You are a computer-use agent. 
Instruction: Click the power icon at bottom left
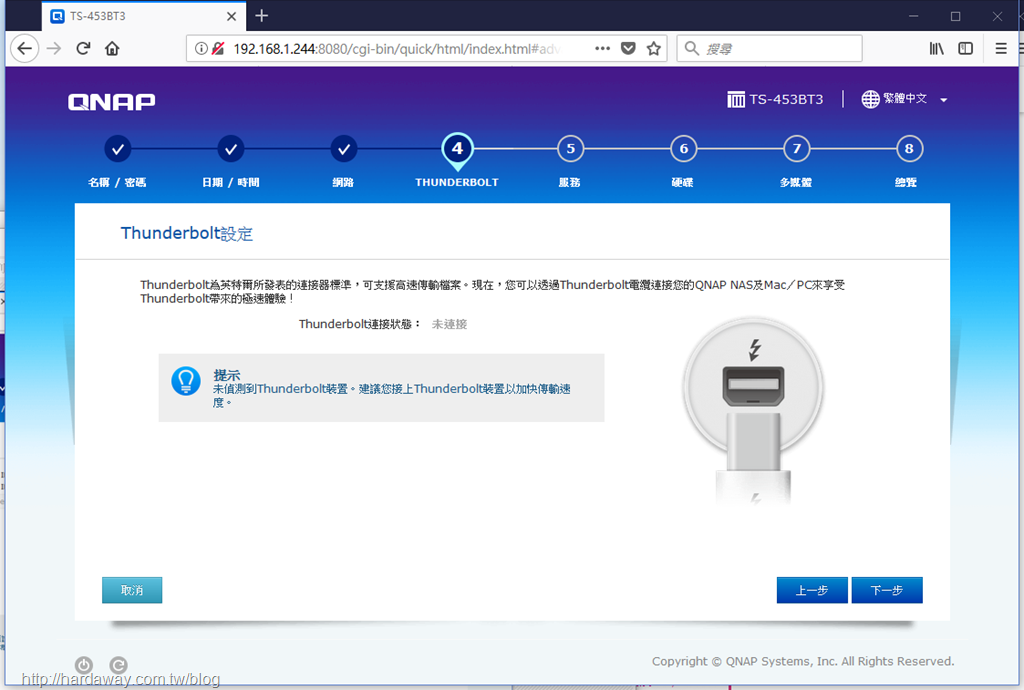tap(84, 665)
